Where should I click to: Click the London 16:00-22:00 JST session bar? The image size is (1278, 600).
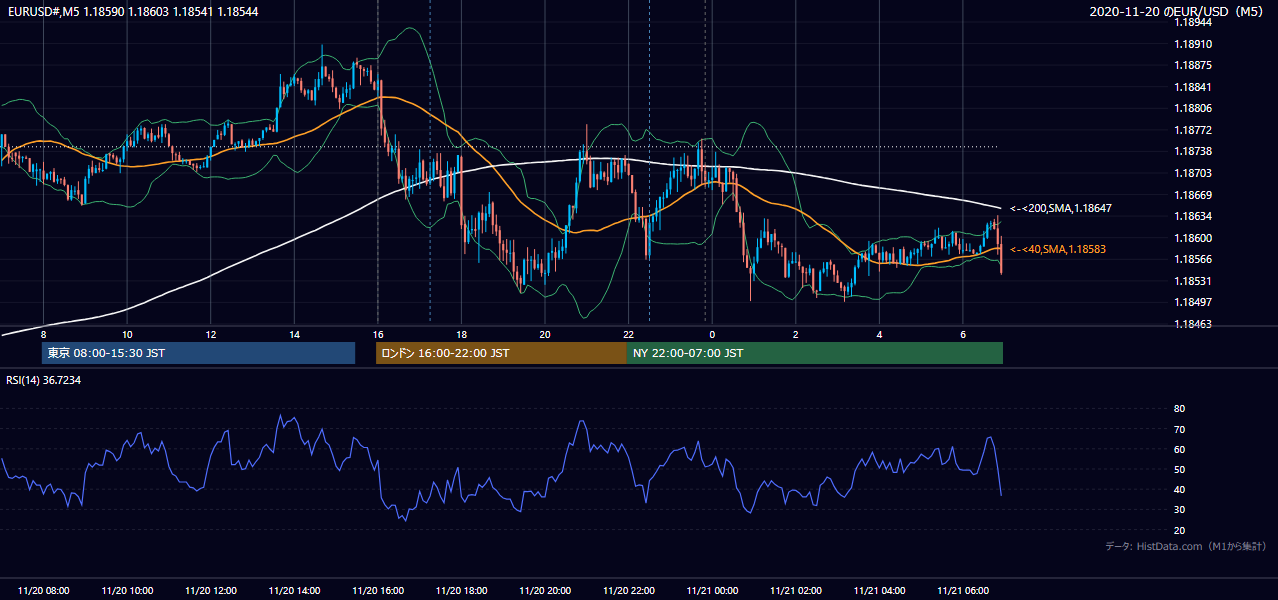point(501,353)
